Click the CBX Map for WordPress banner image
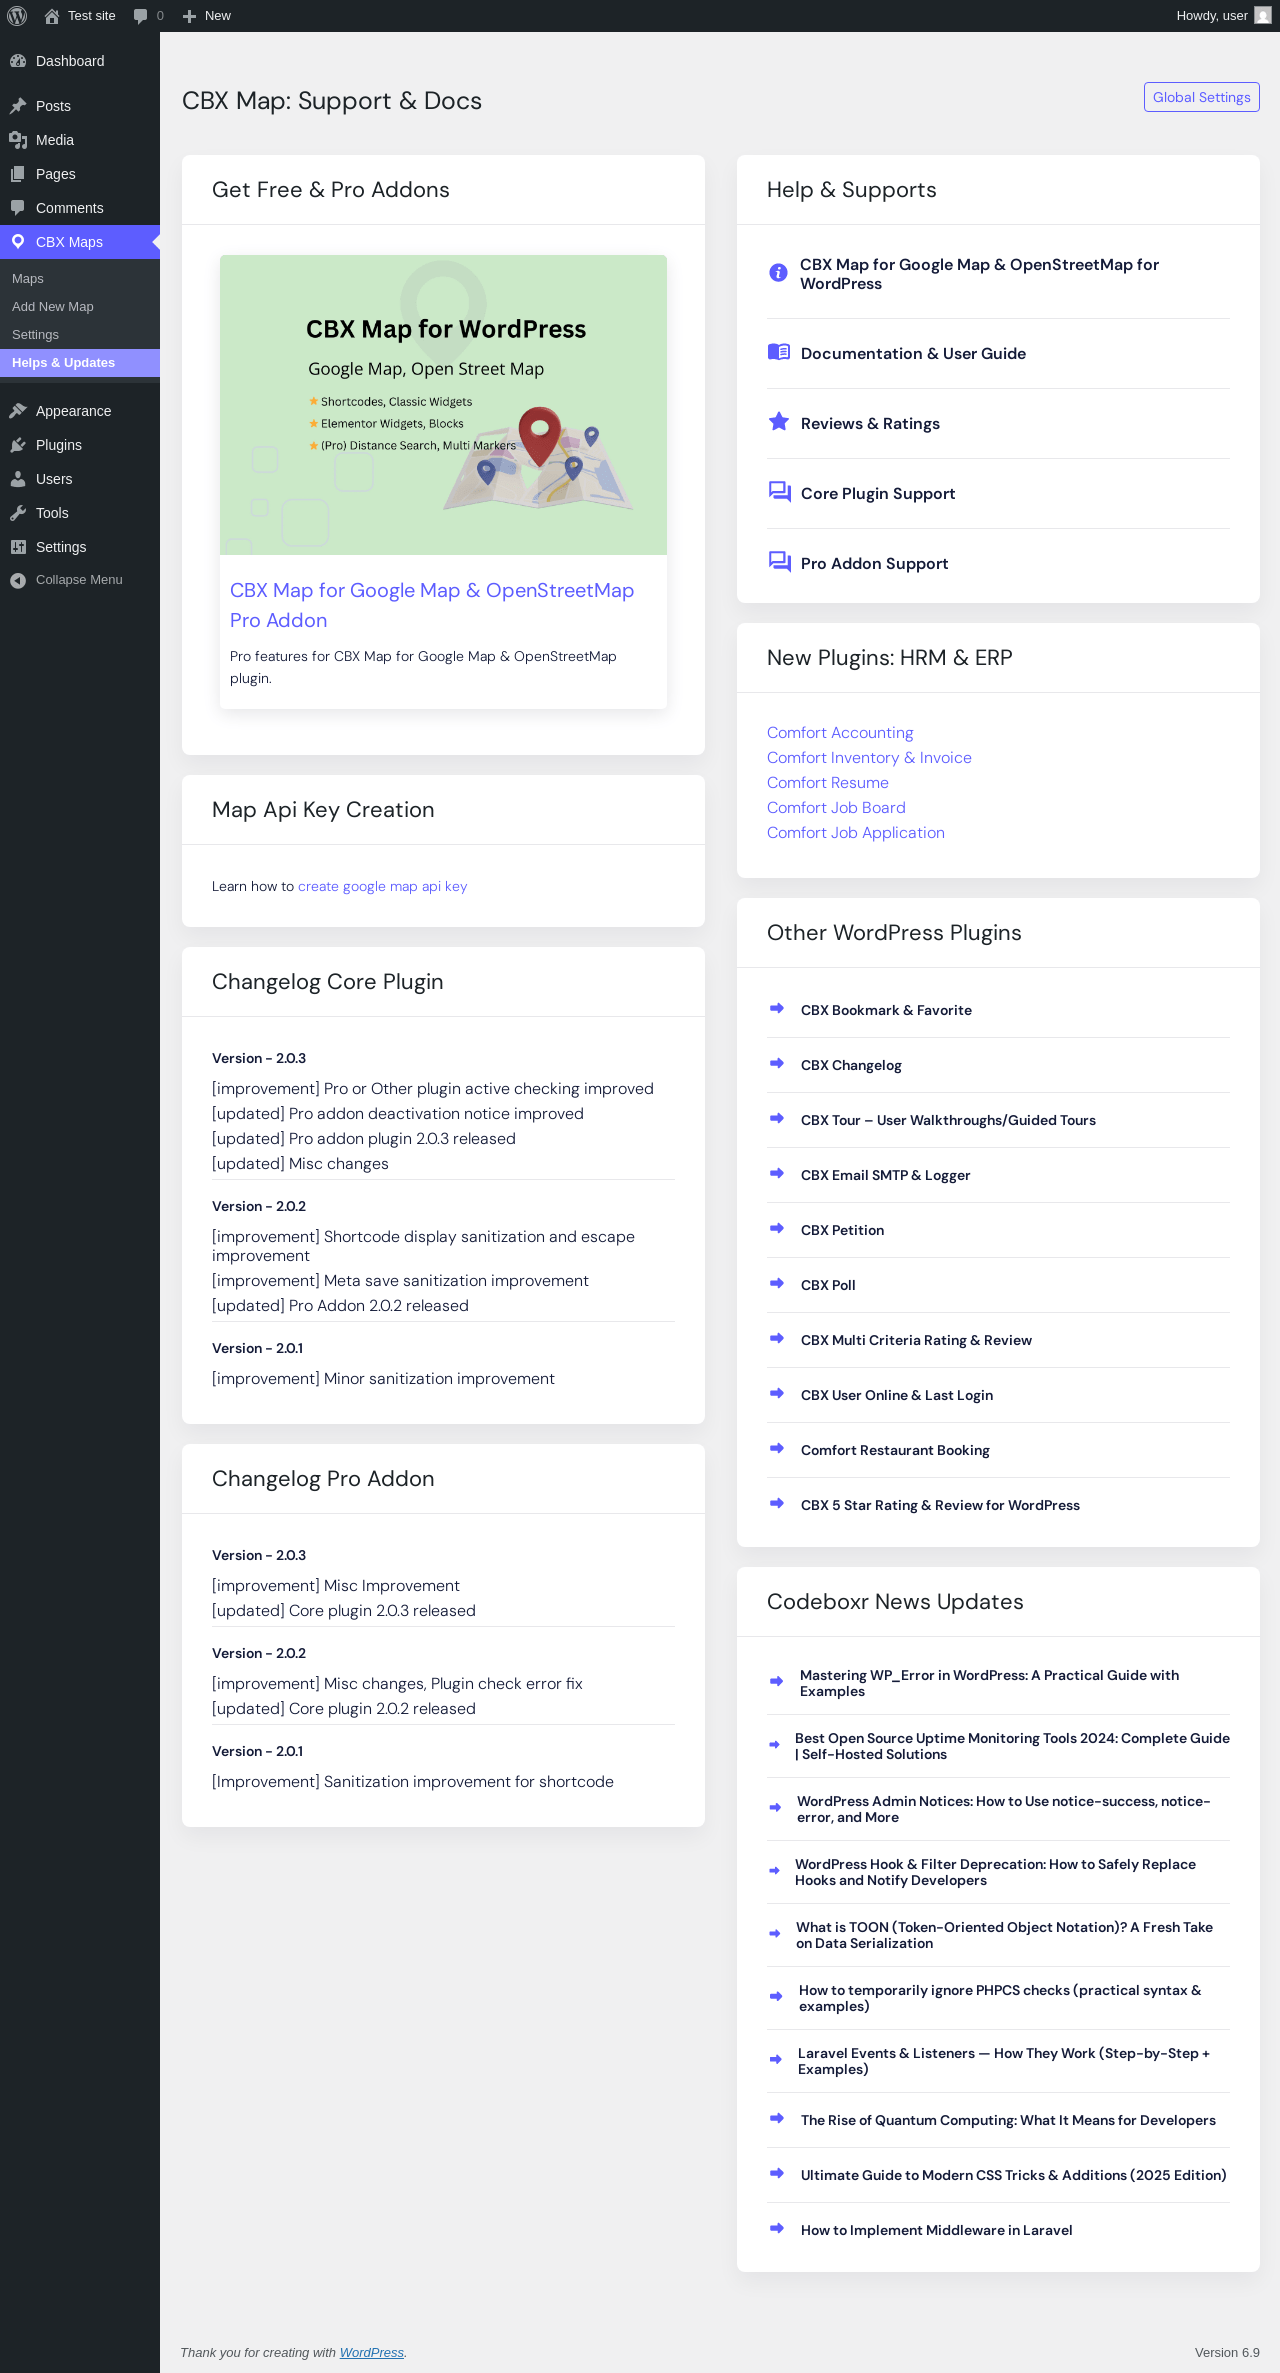Screen dimensions: 1280x2373 [443, 405]
